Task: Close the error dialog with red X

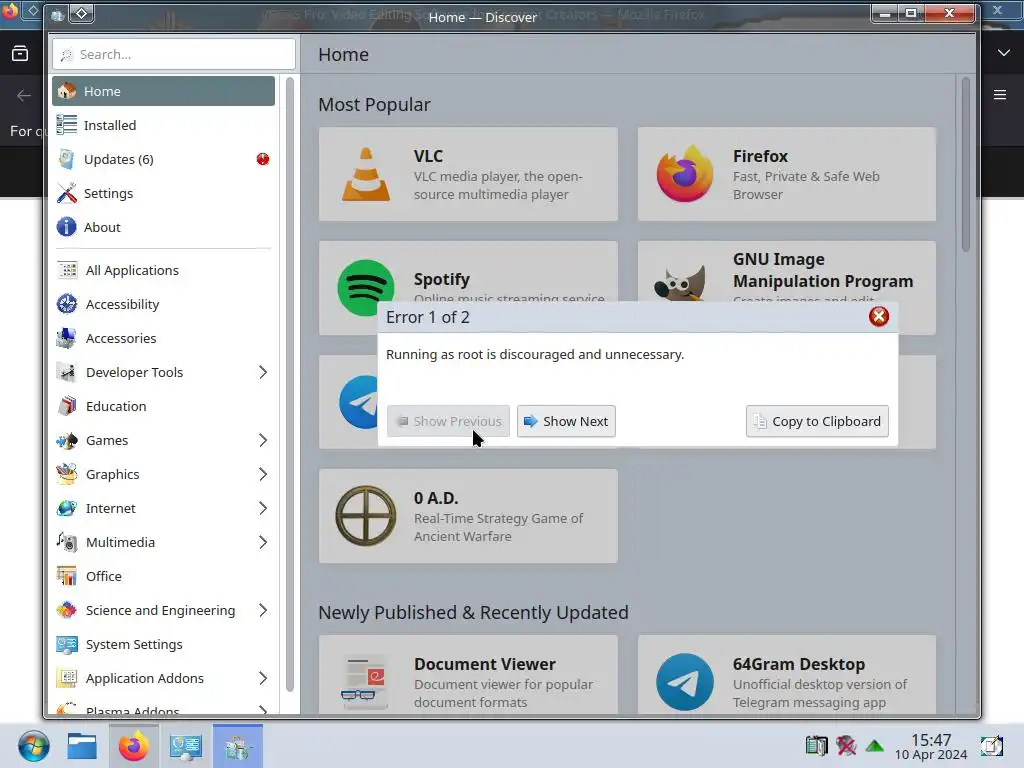Action: point(878,317)
